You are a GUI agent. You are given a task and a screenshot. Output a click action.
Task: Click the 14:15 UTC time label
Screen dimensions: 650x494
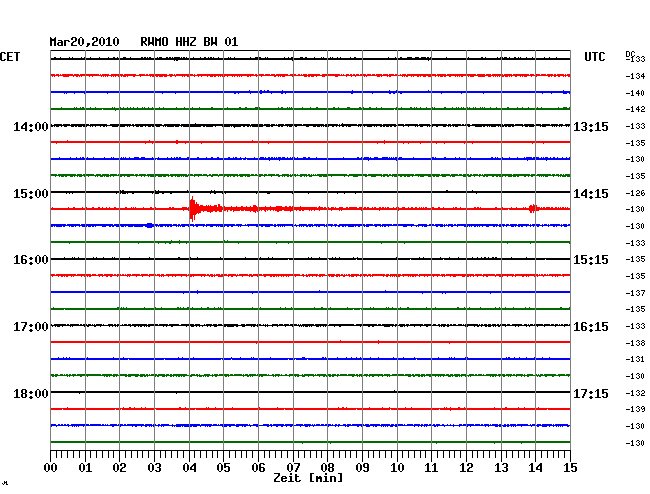pos(591,194)
